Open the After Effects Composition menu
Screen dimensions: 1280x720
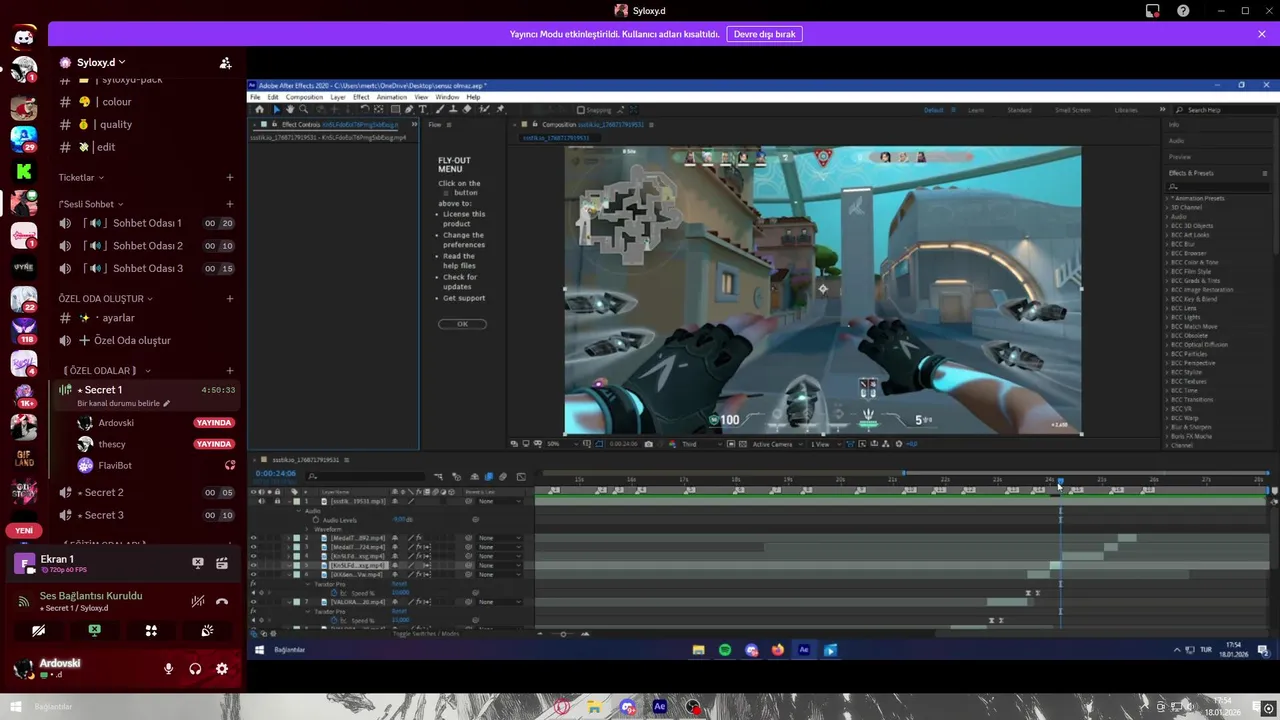click(x=304, y=97)
